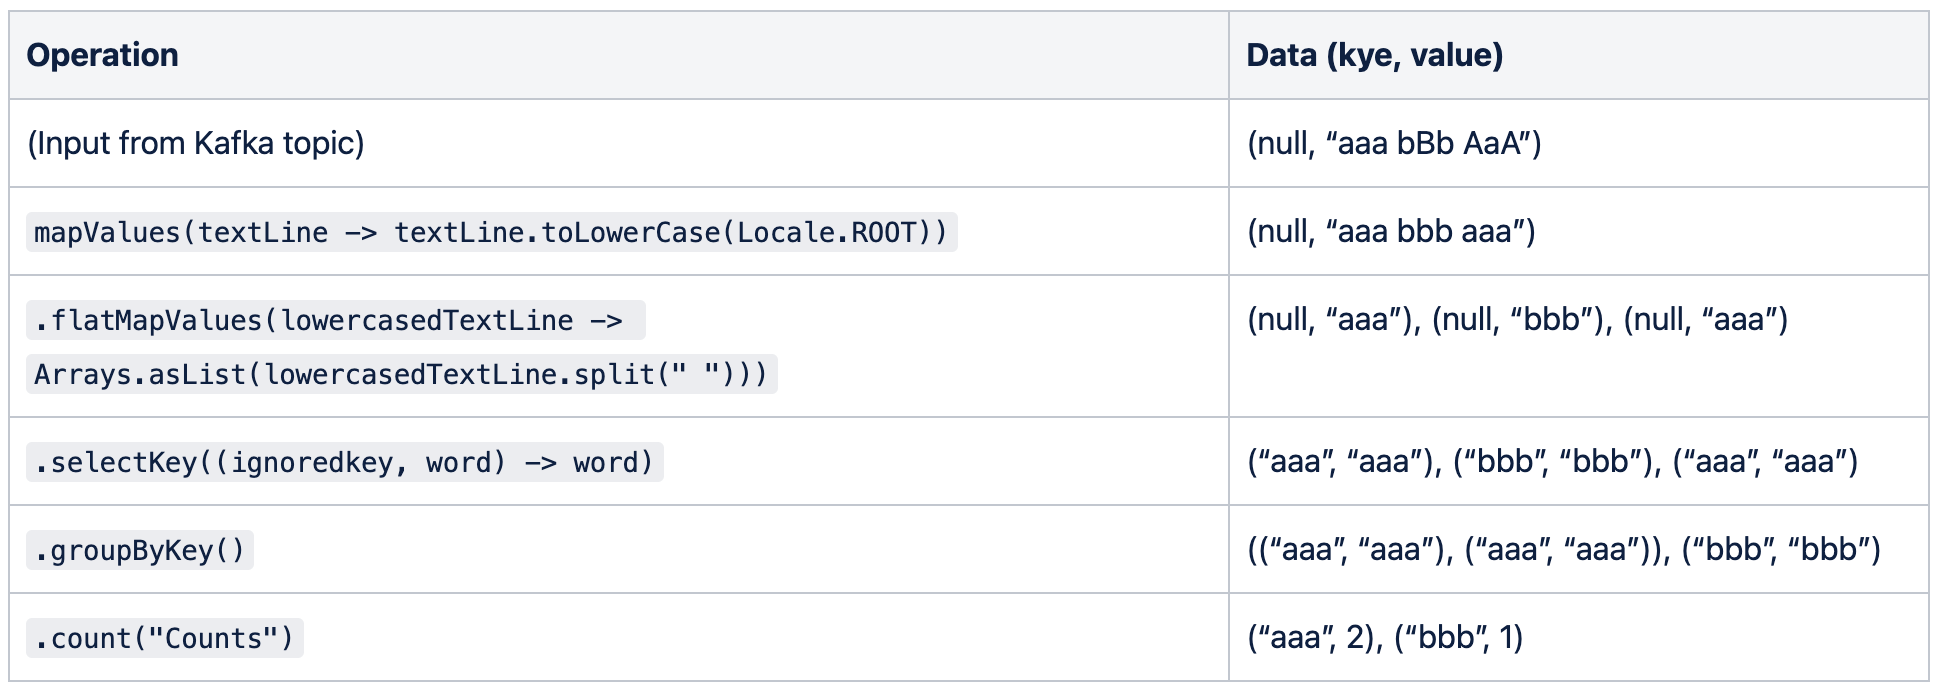Click the "(Input from Kafka topic)" cell text
This screenshot has height=696, width=1940.
point(196,143)
